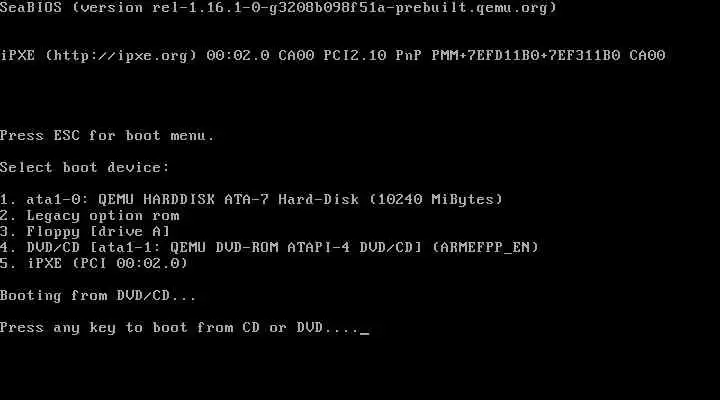This screenshot has width=720, height=400.
Task: Click the SeaBIOS version header line
Action: point(278,8)
